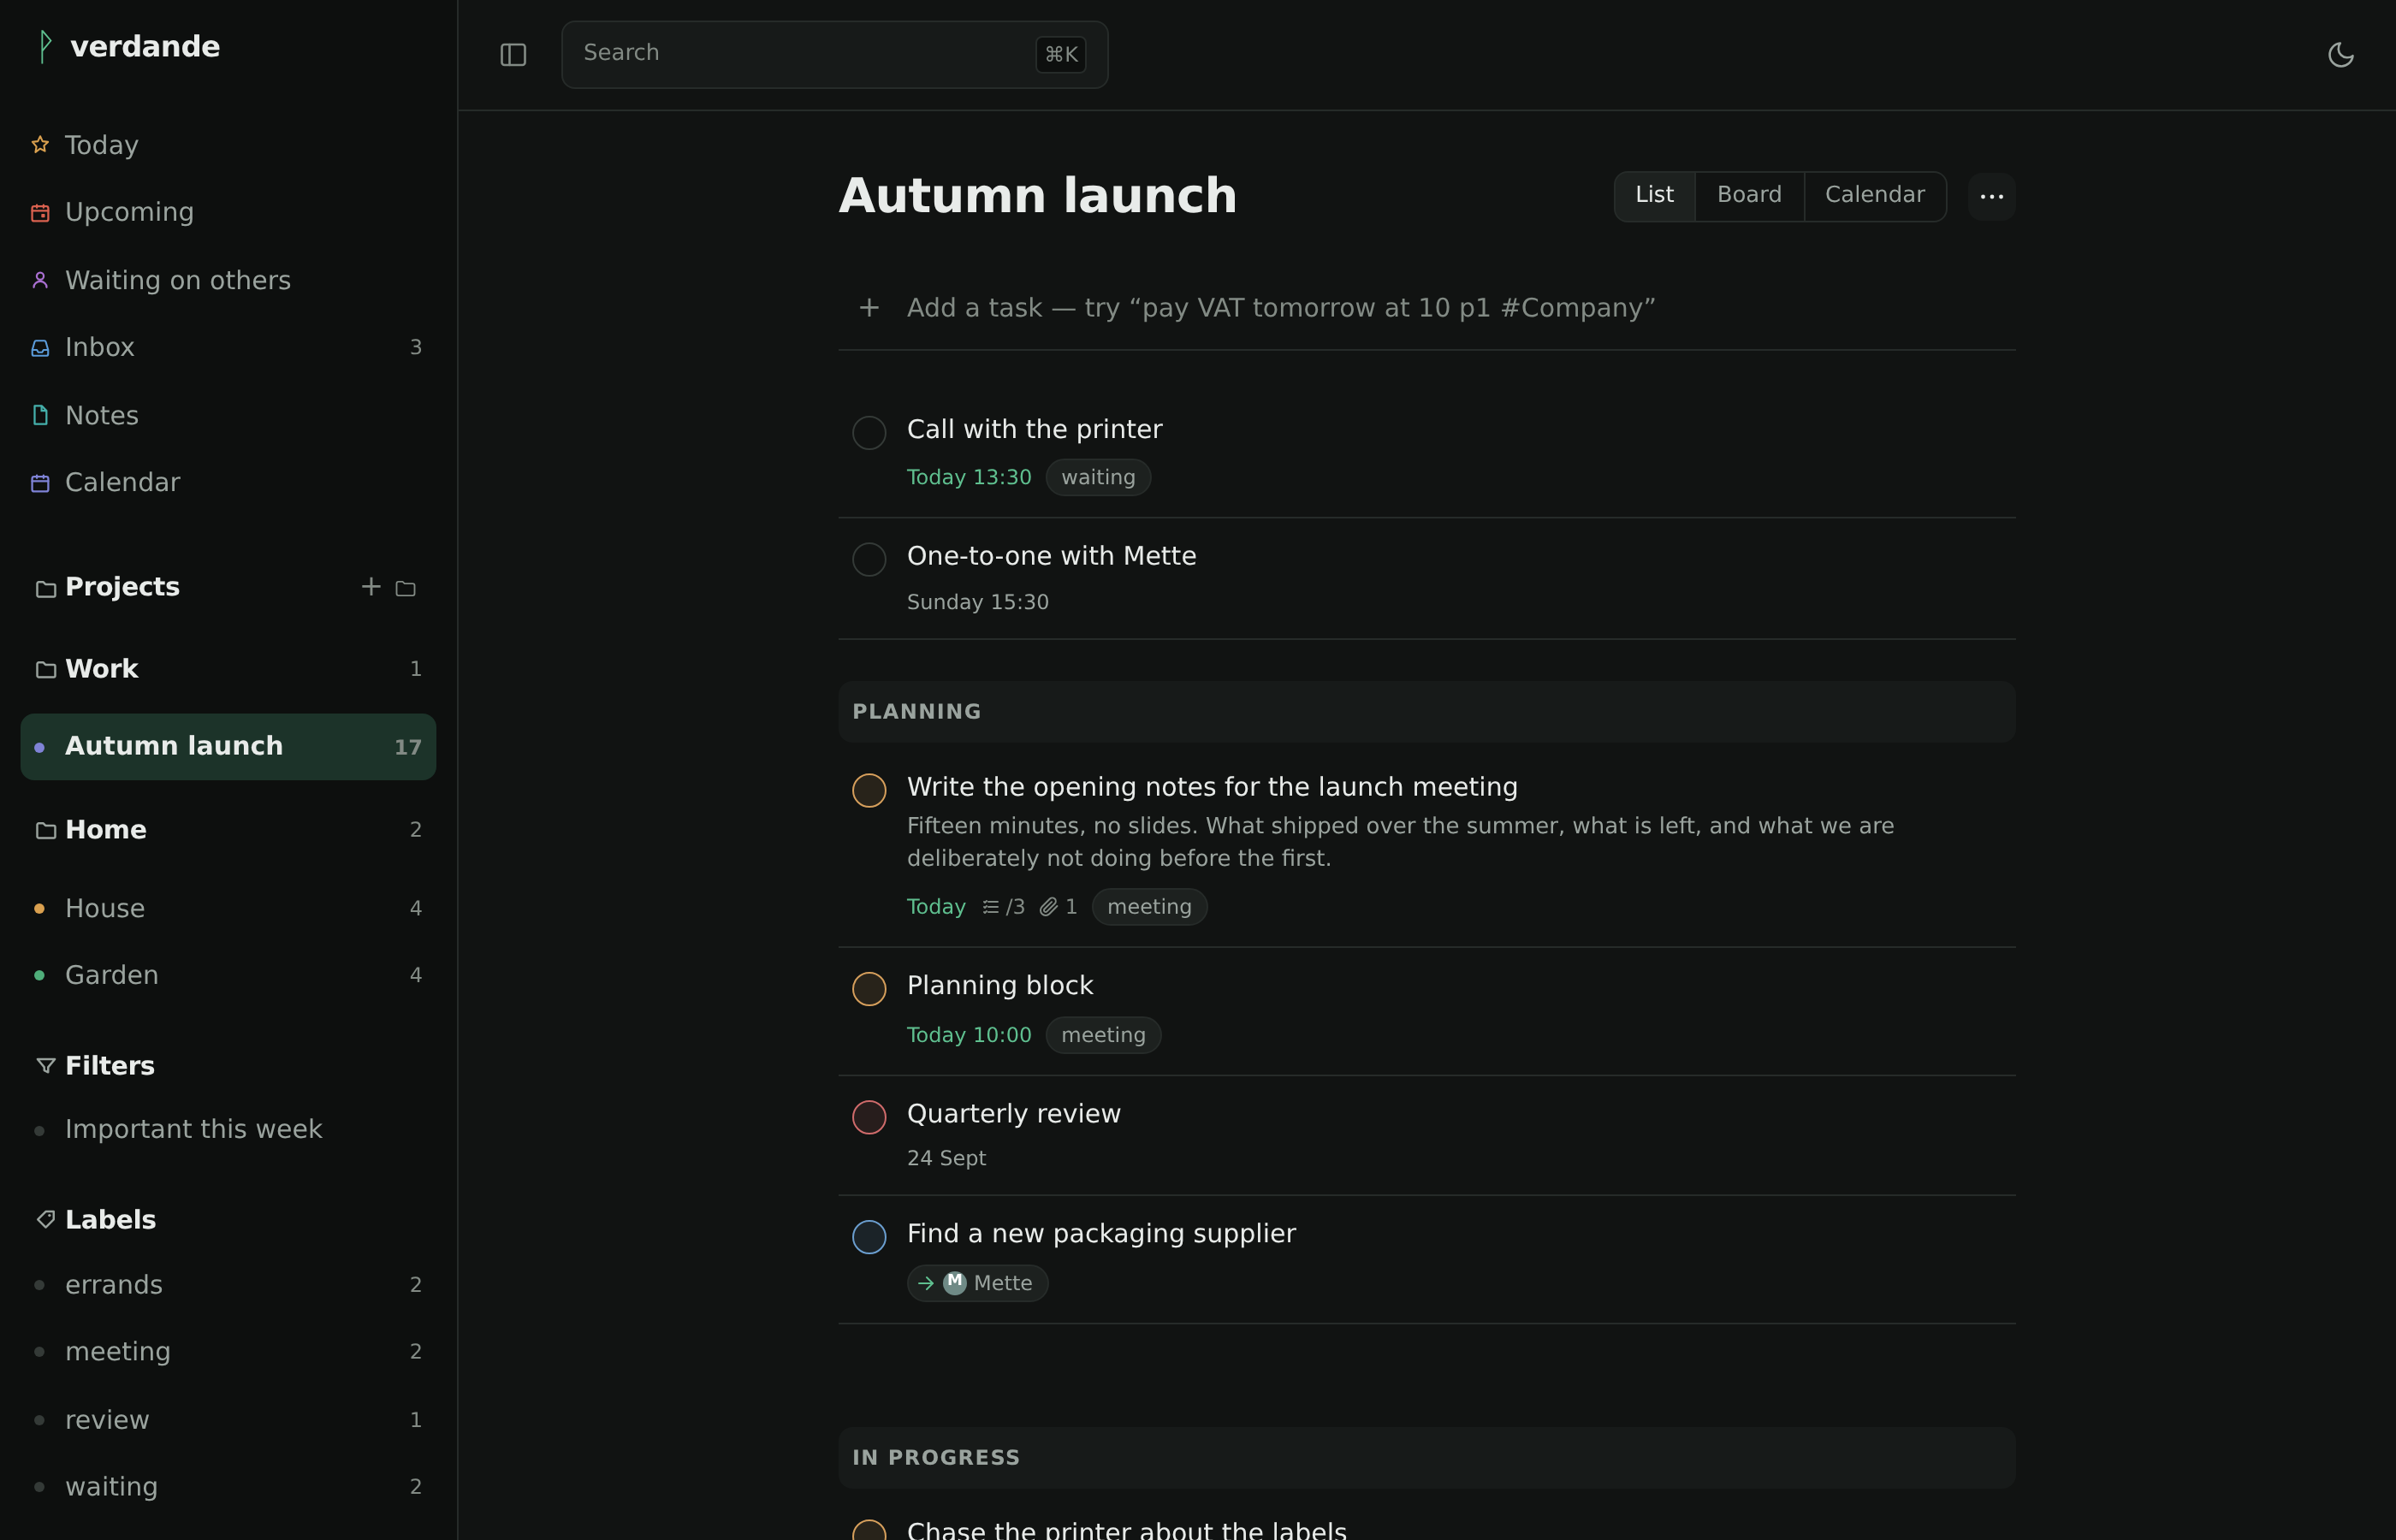Screen dimensions: 2396x1540
Task: Switch to Calendar view tab
Action: pos(1874,196)
